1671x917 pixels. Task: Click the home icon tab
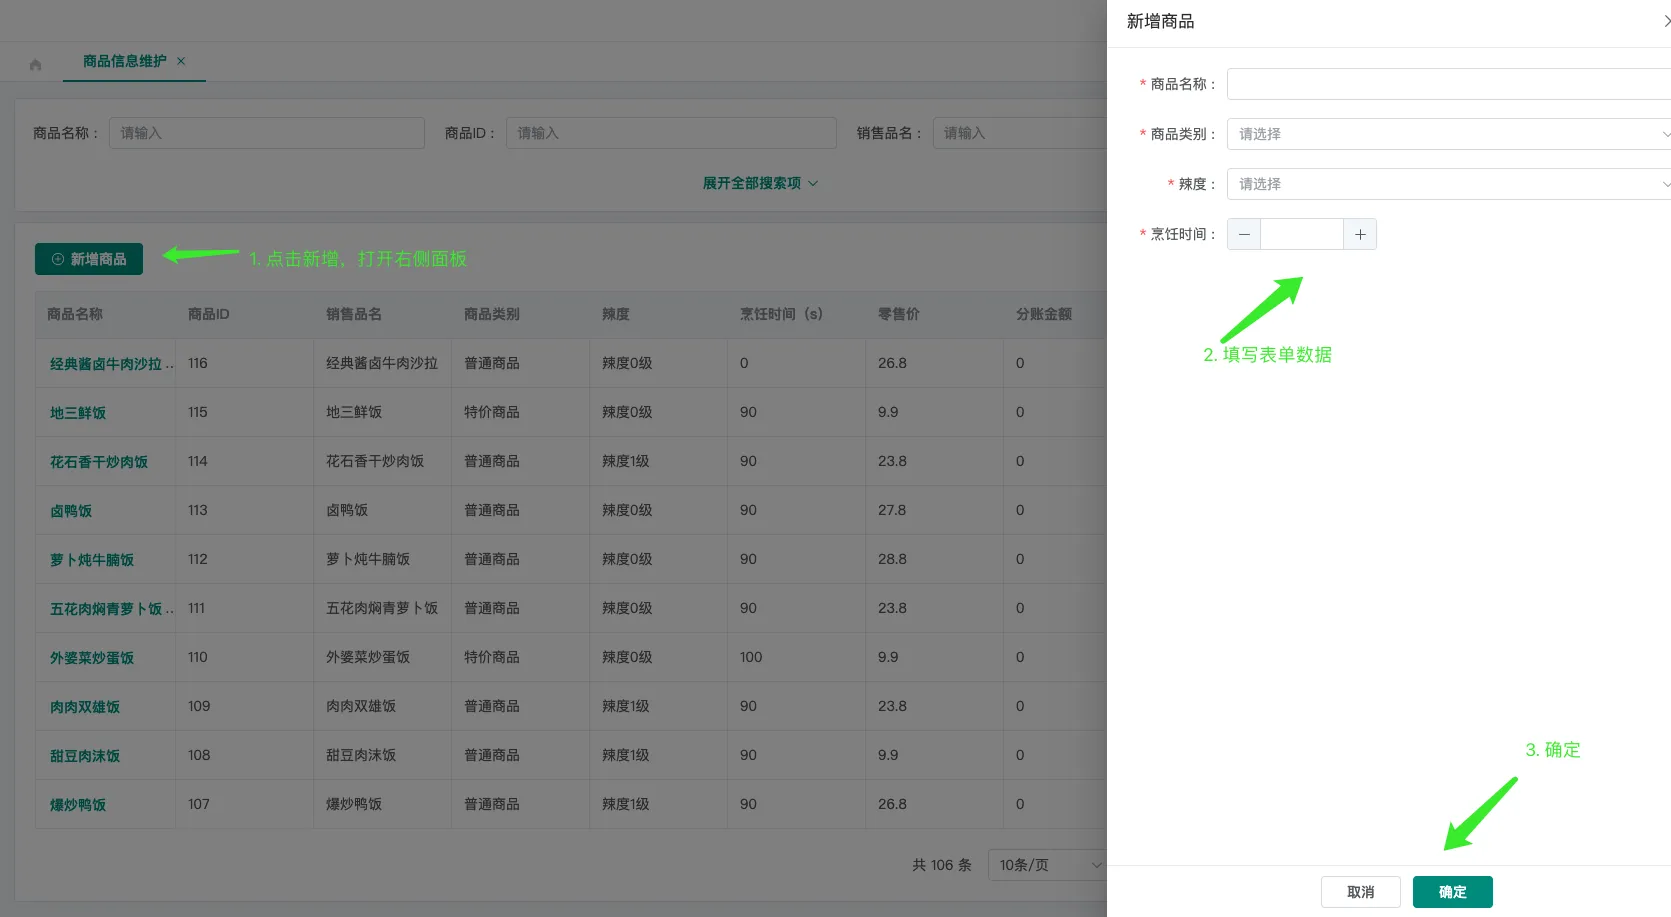point(35,65)
